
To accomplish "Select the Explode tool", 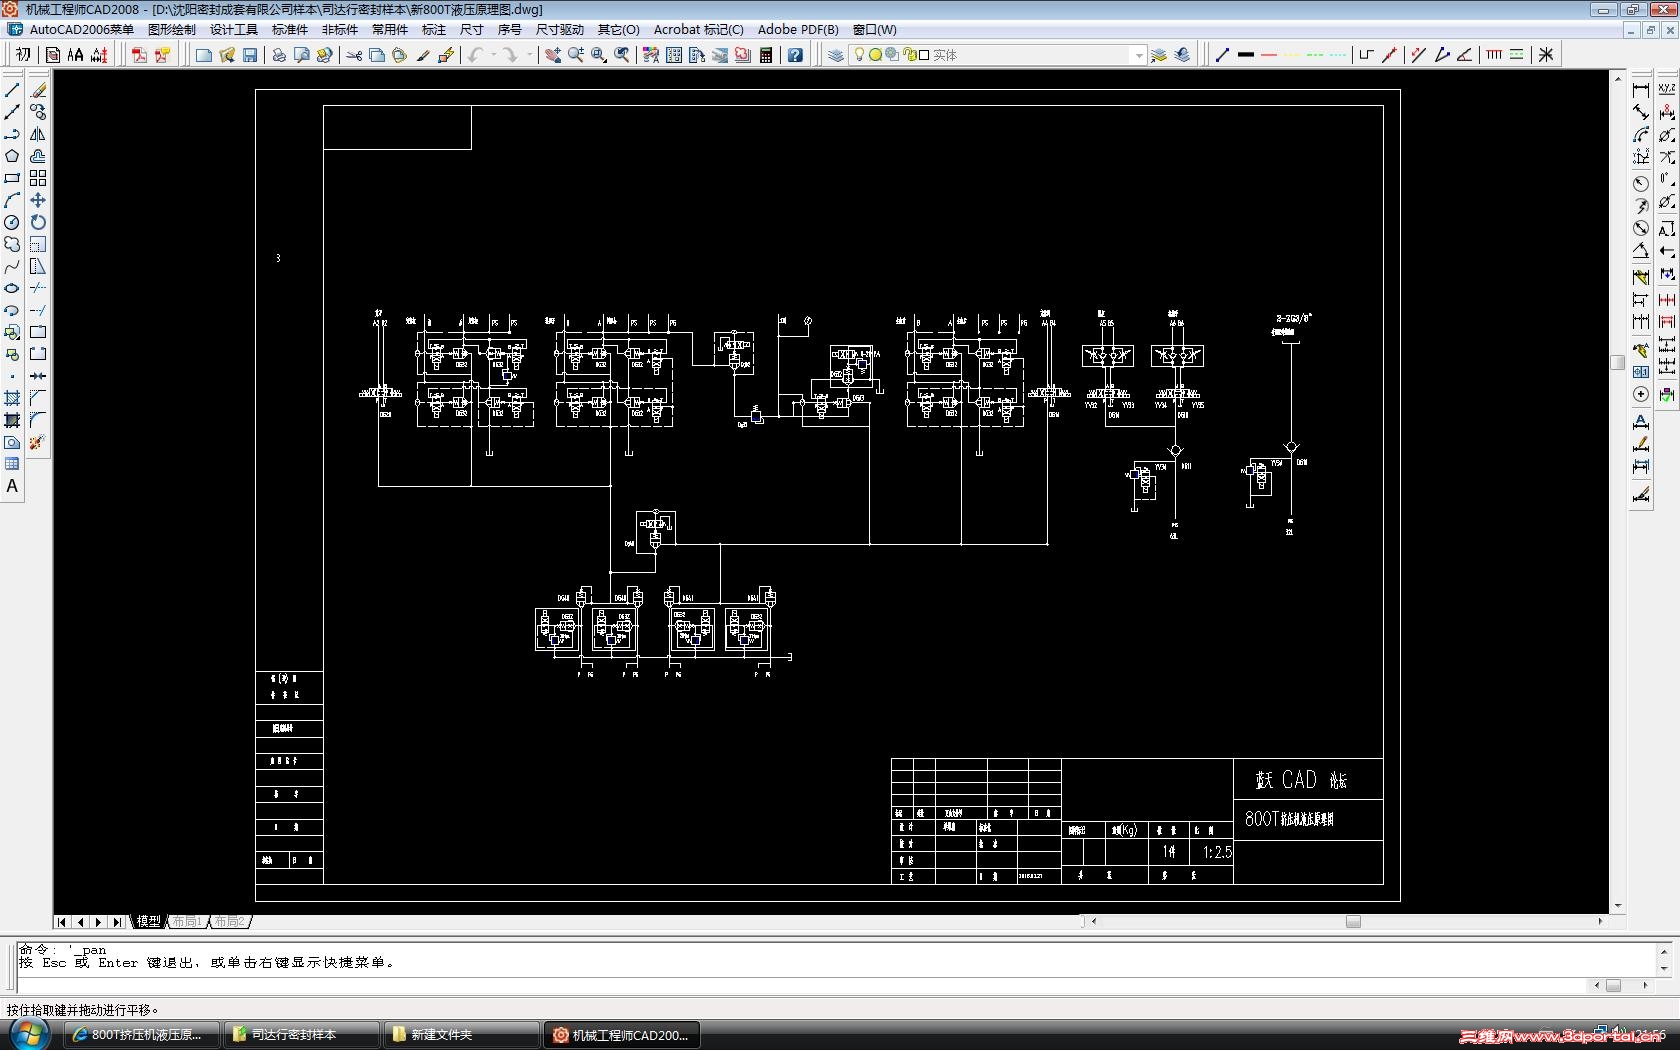I will click(38, 442).
